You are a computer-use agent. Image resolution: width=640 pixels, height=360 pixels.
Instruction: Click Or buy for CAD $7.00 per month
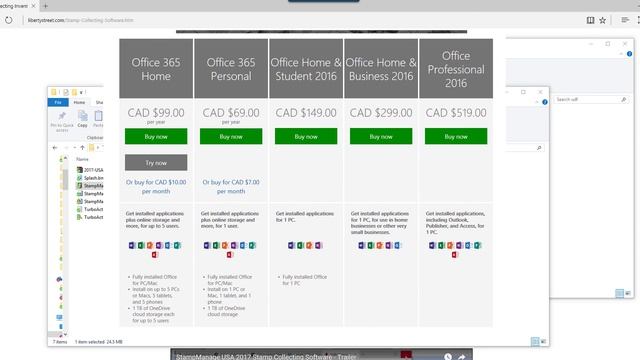[231, 187]
